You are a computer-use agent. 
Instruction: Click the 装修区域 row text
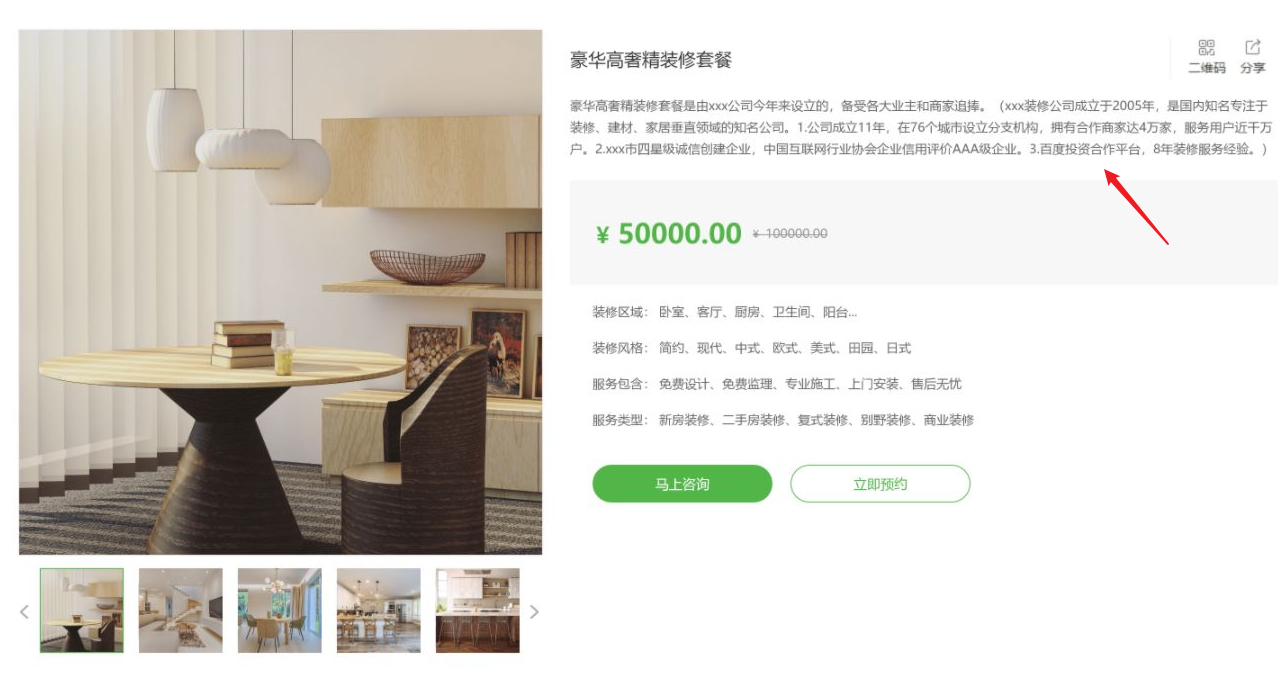(x=725, y=312)
